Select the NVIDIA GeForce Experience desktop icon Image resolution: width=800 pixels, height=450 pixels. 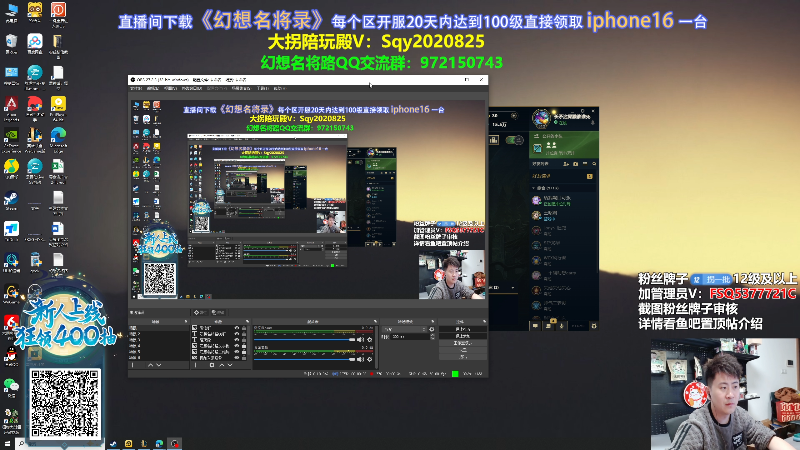point(11,136)
